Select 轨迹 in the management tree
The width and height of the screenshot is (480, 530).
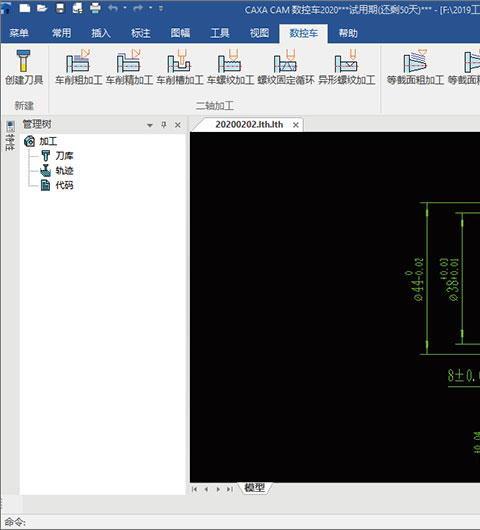click(x=64, y=171)
